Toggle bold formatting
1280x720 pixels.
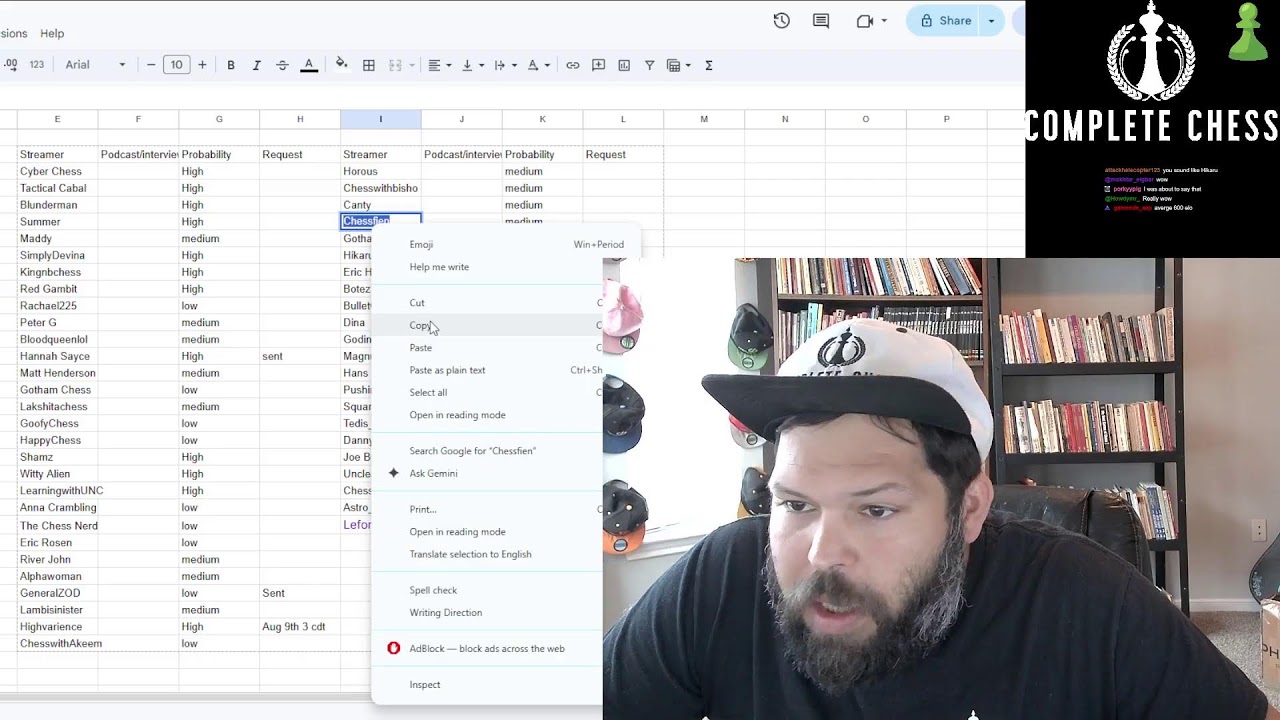pos(231,65)
